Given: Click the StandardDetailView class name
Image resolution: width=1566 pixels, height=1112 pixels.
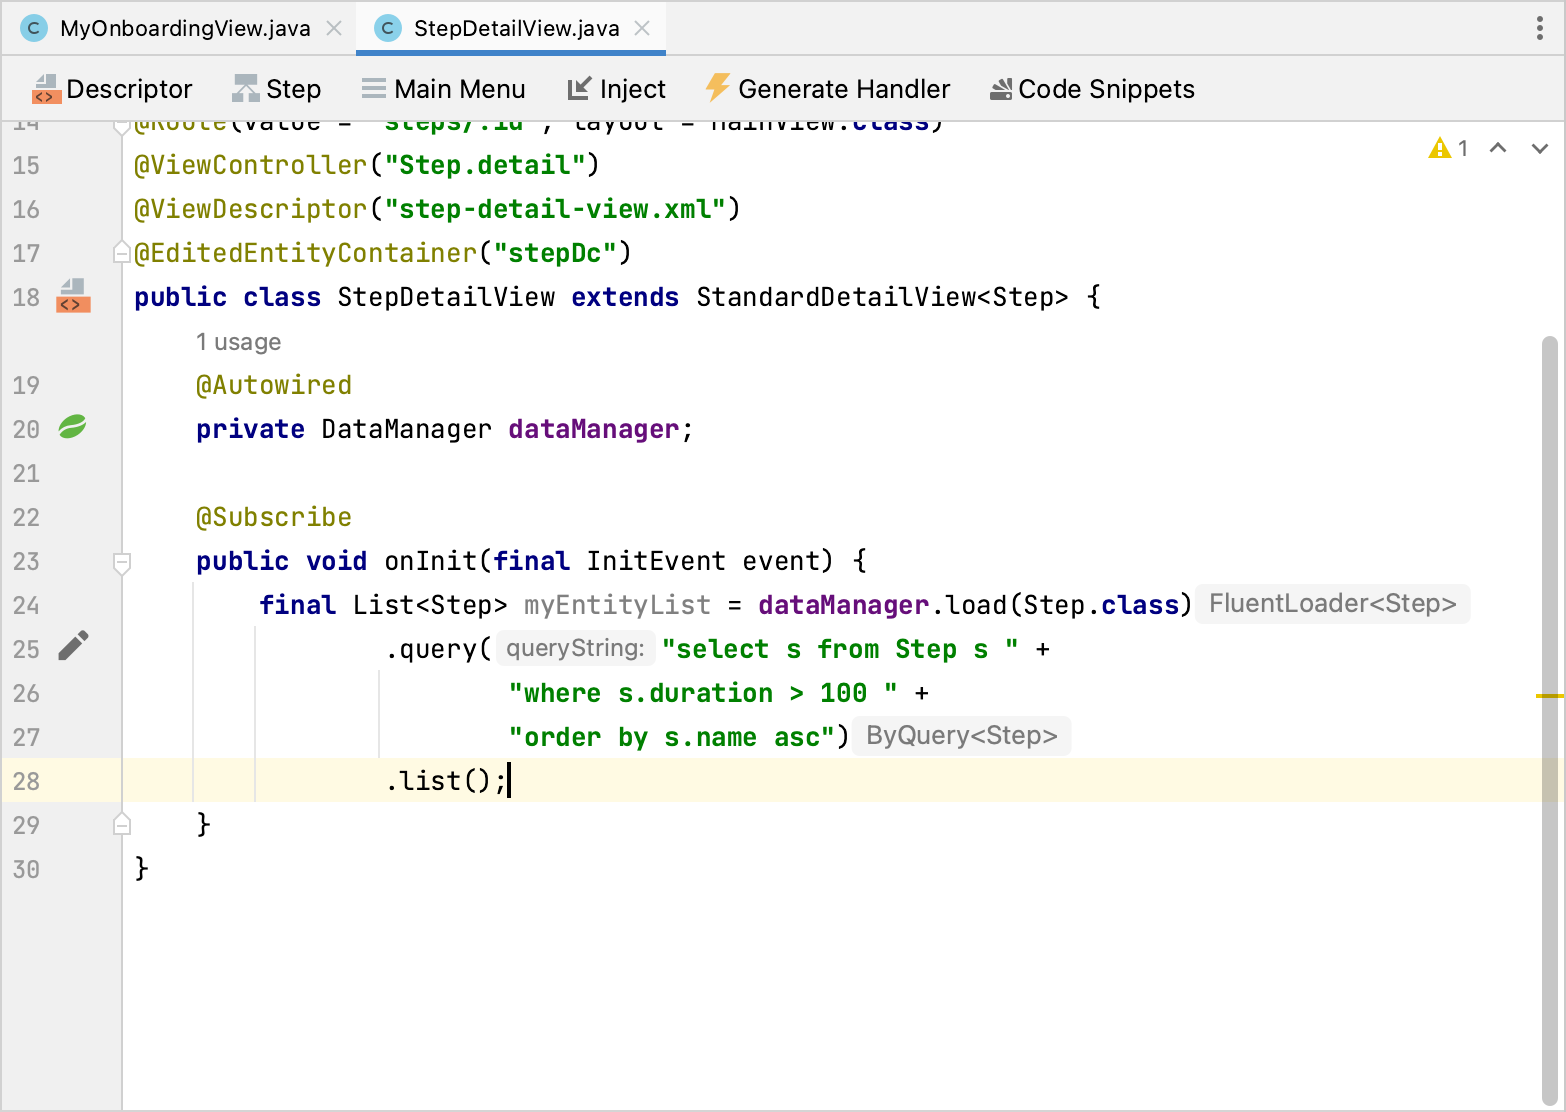Looking at the screenshot, I should click(836, 297).
